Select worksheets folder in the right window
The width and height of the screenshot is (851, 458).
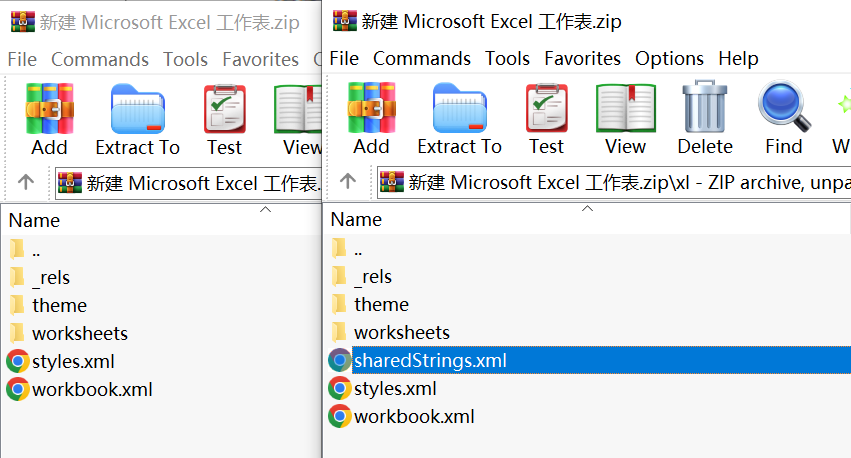point(391,332)
